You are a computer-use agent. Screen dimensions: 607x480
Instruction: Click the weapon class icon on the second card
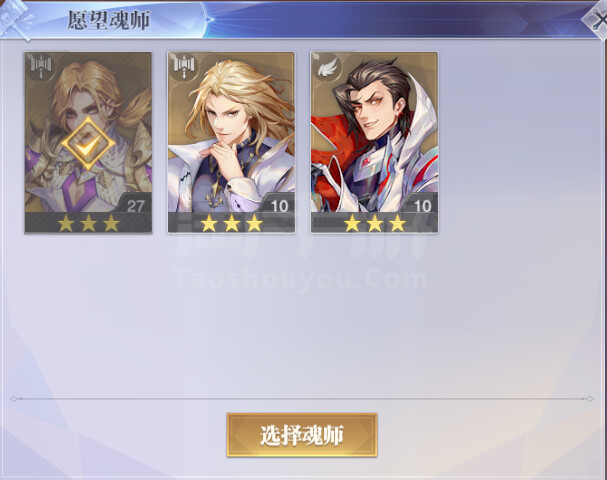pyautogui.click(x=184, y=67)
